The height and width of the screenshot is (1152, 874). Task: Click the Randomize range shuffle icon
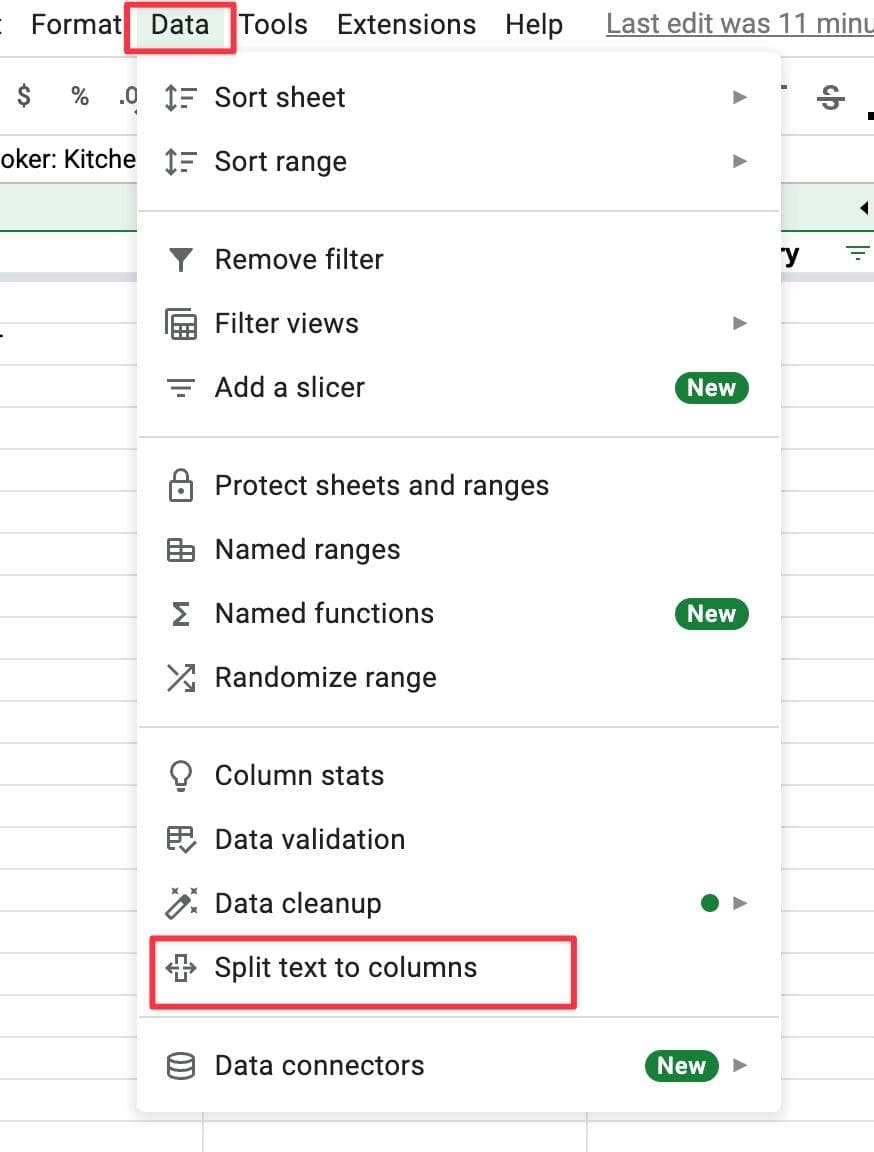181,677
